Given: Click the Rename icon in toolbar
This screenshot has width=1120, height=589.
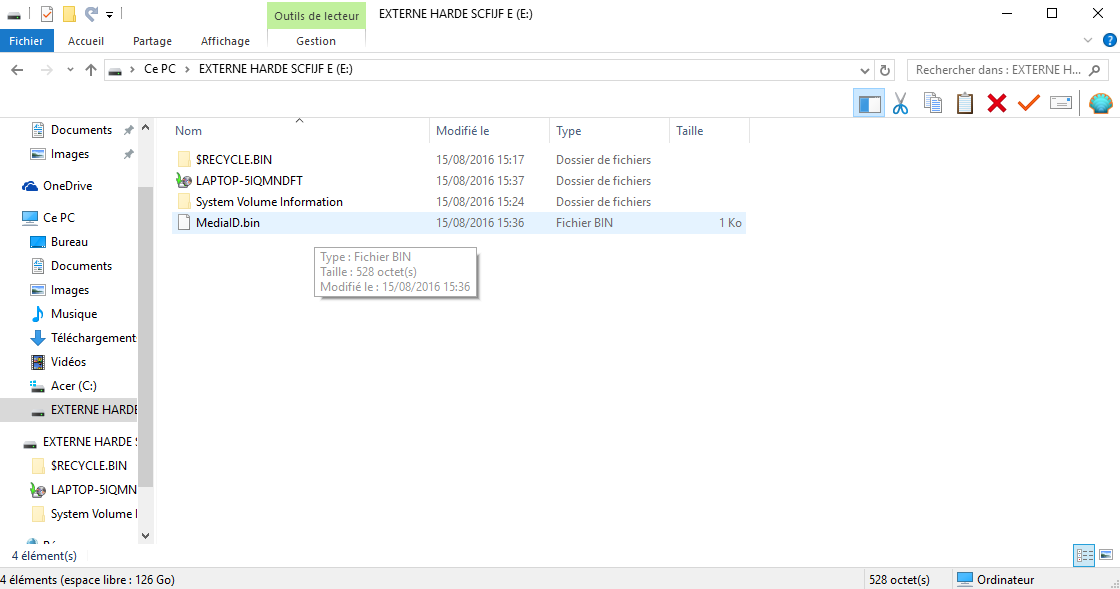Looking at the screenshot, I should [1061, 104].
